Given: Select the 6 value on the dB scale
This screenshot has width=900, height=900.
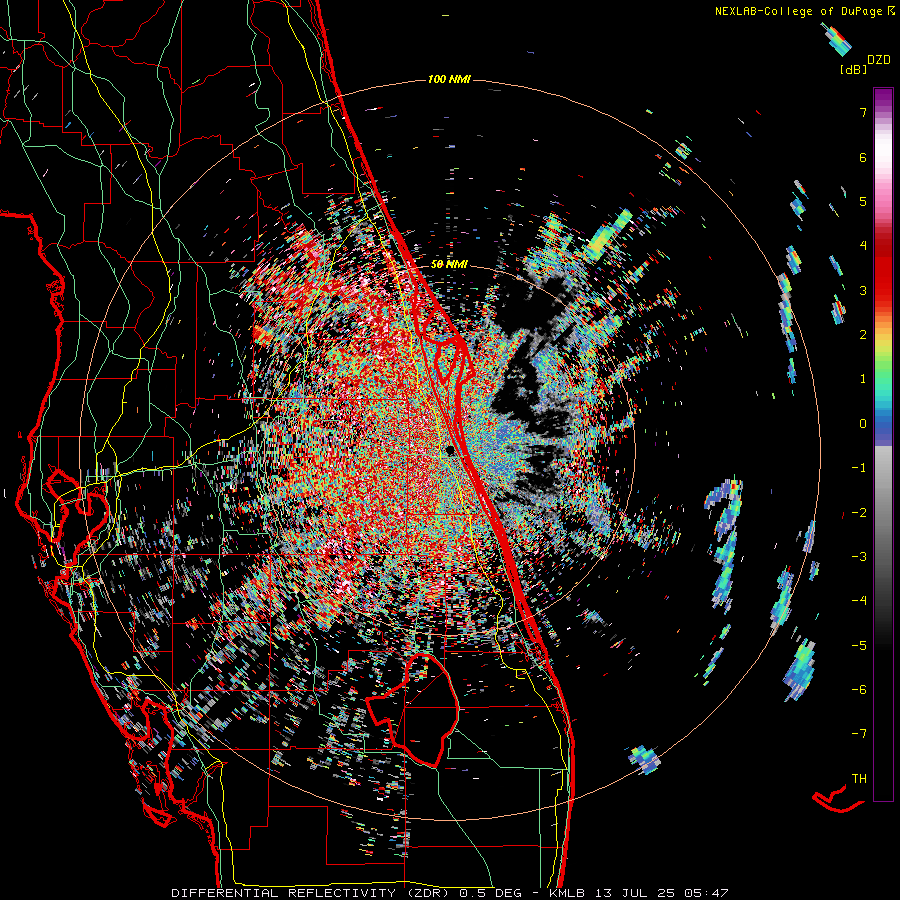Looking at the screenshot, I should (x=863, y=157).
